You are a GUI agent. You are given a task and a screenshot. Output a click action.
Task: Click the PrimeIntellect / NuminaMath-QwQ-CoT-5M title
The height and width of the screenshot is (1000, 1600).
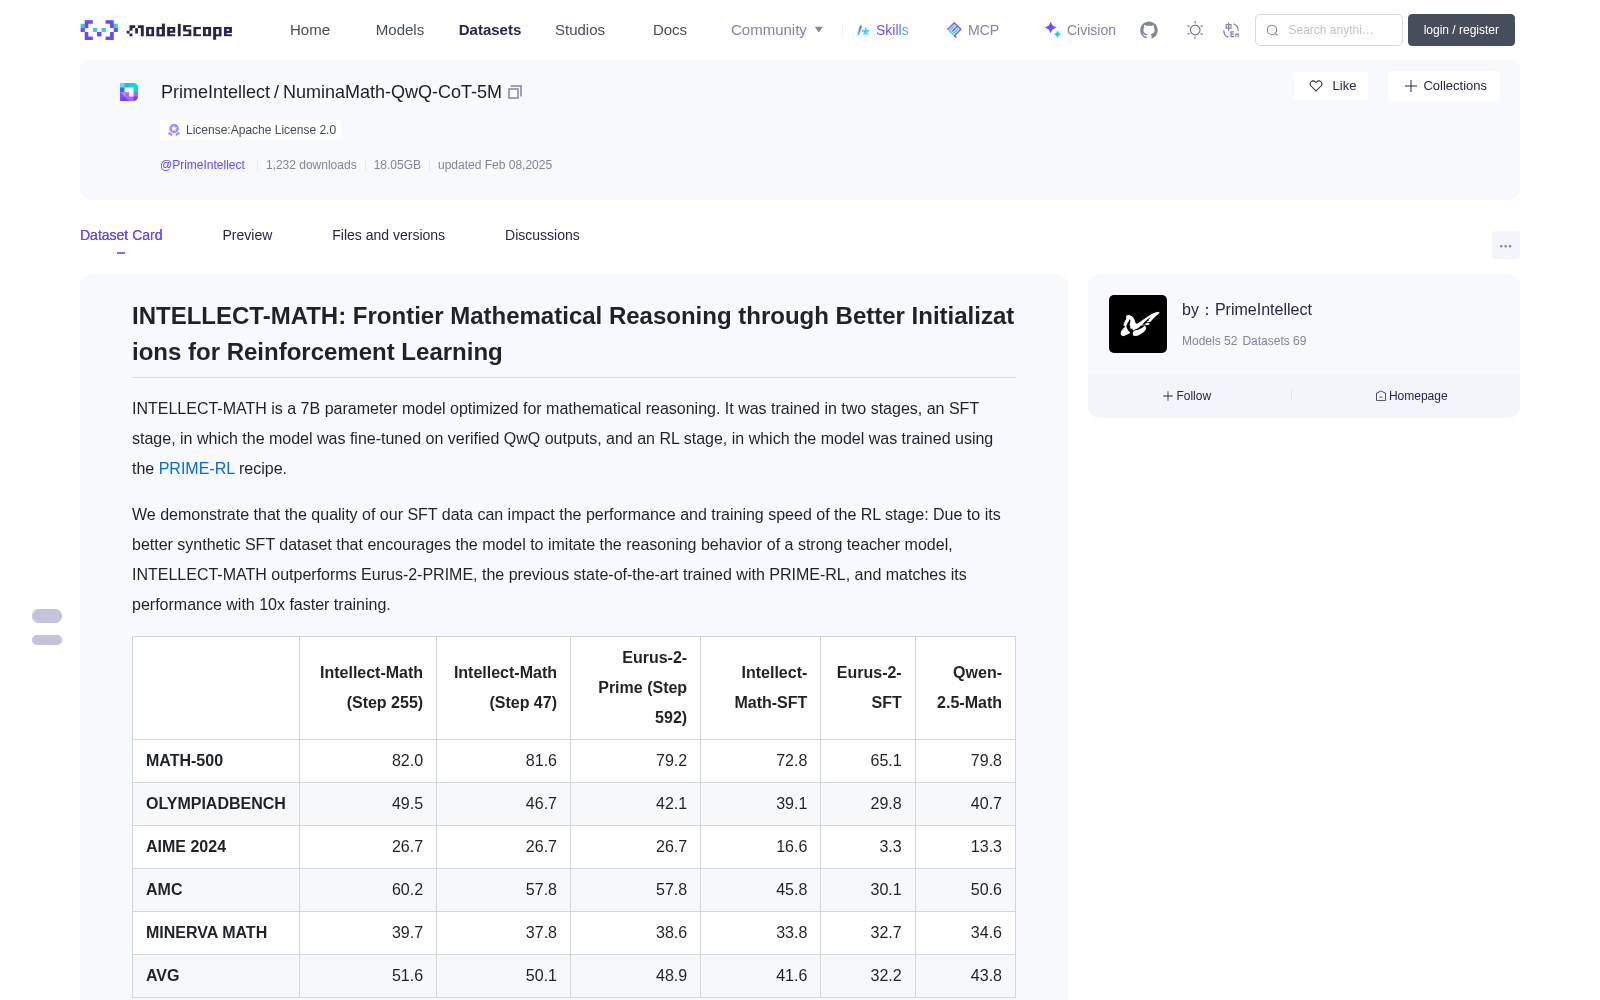coord(331,92)
